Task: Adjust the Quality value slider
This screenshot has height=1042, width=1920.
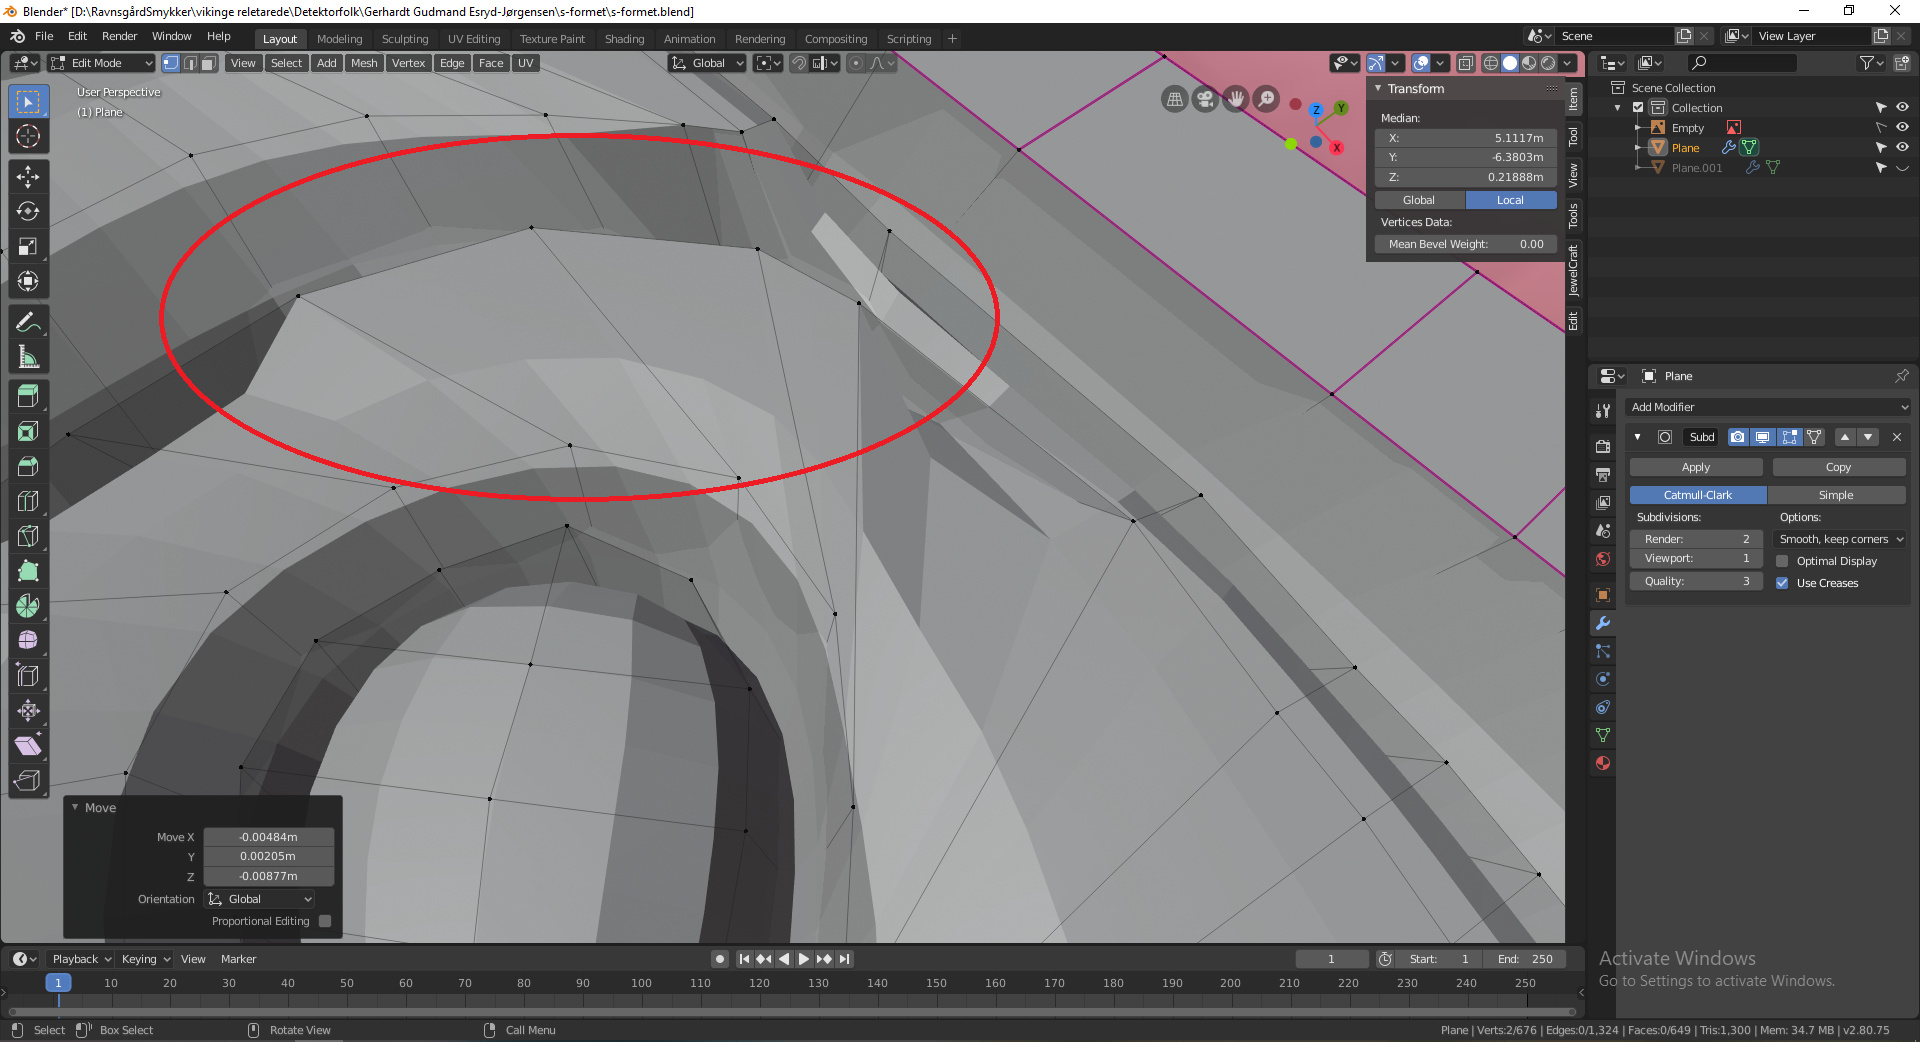Action: (x=1696, y=581)
